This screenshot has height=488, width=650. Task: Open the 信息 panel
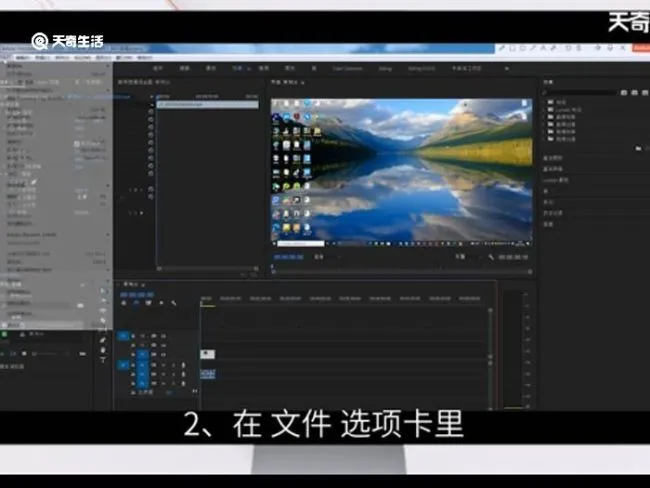tap(548, 224)
